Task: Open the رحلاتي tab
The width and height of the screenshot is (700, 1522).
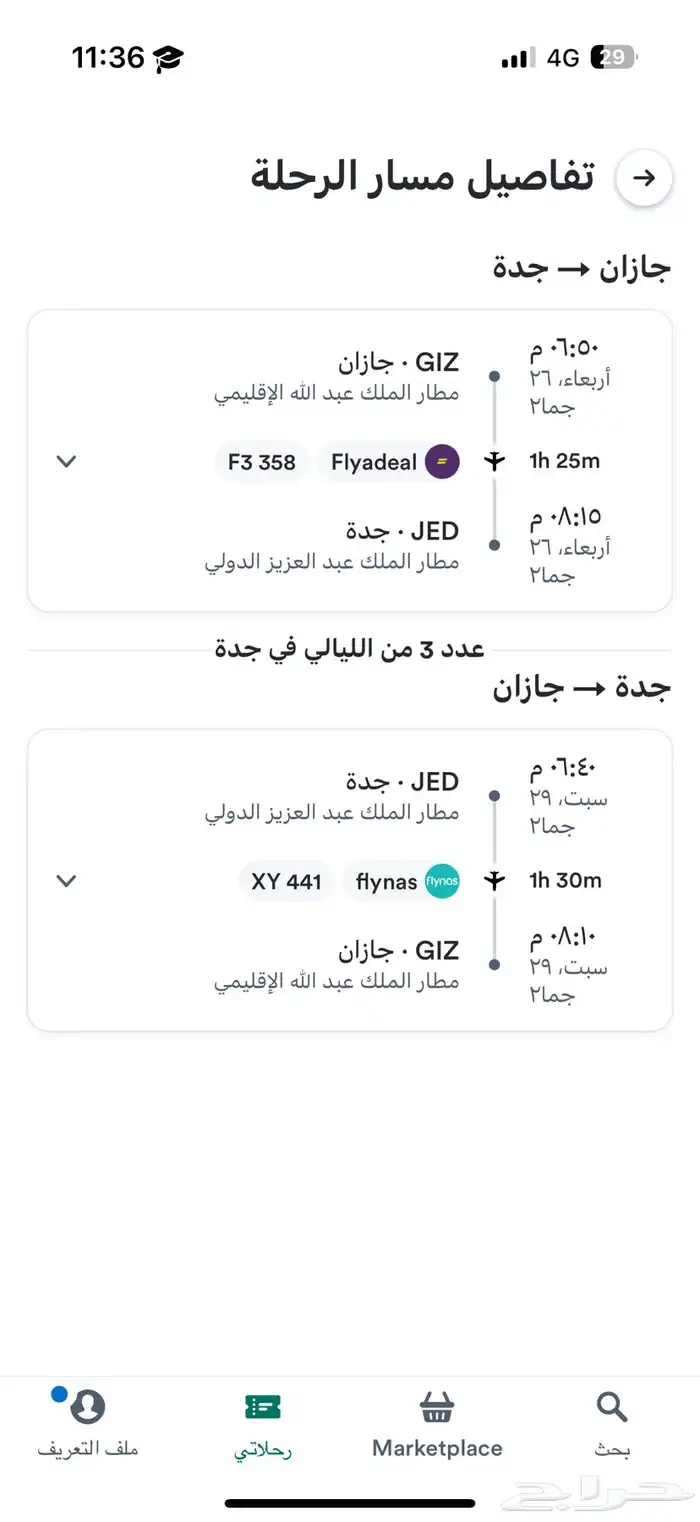Action: click(263, 1420)
